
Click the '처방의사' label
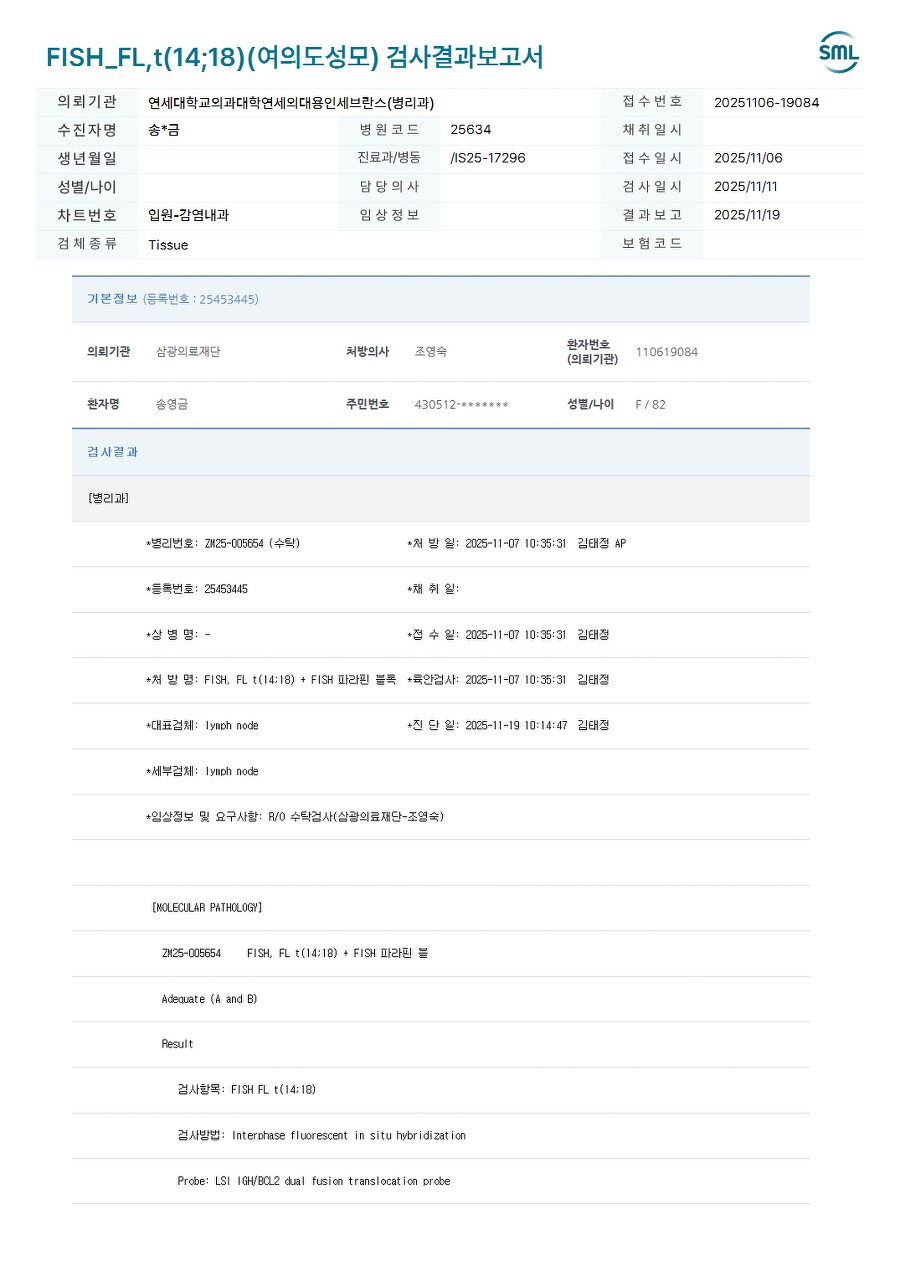coord(368,352)
